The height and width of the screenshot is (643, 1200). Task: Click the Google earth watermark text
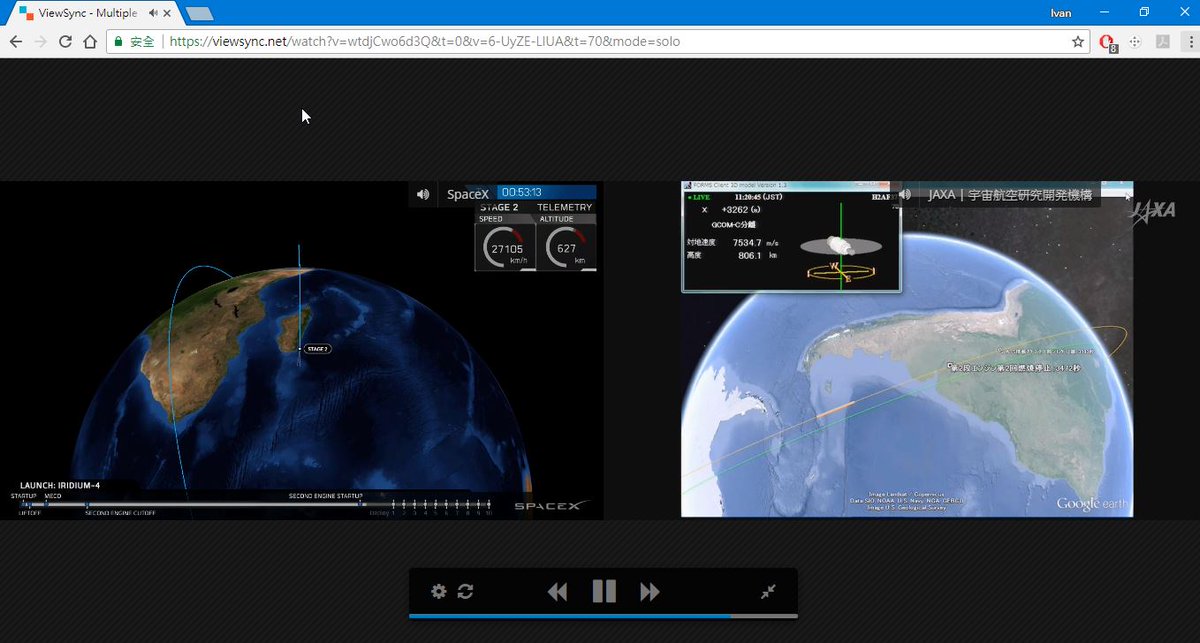point(1092,503)
